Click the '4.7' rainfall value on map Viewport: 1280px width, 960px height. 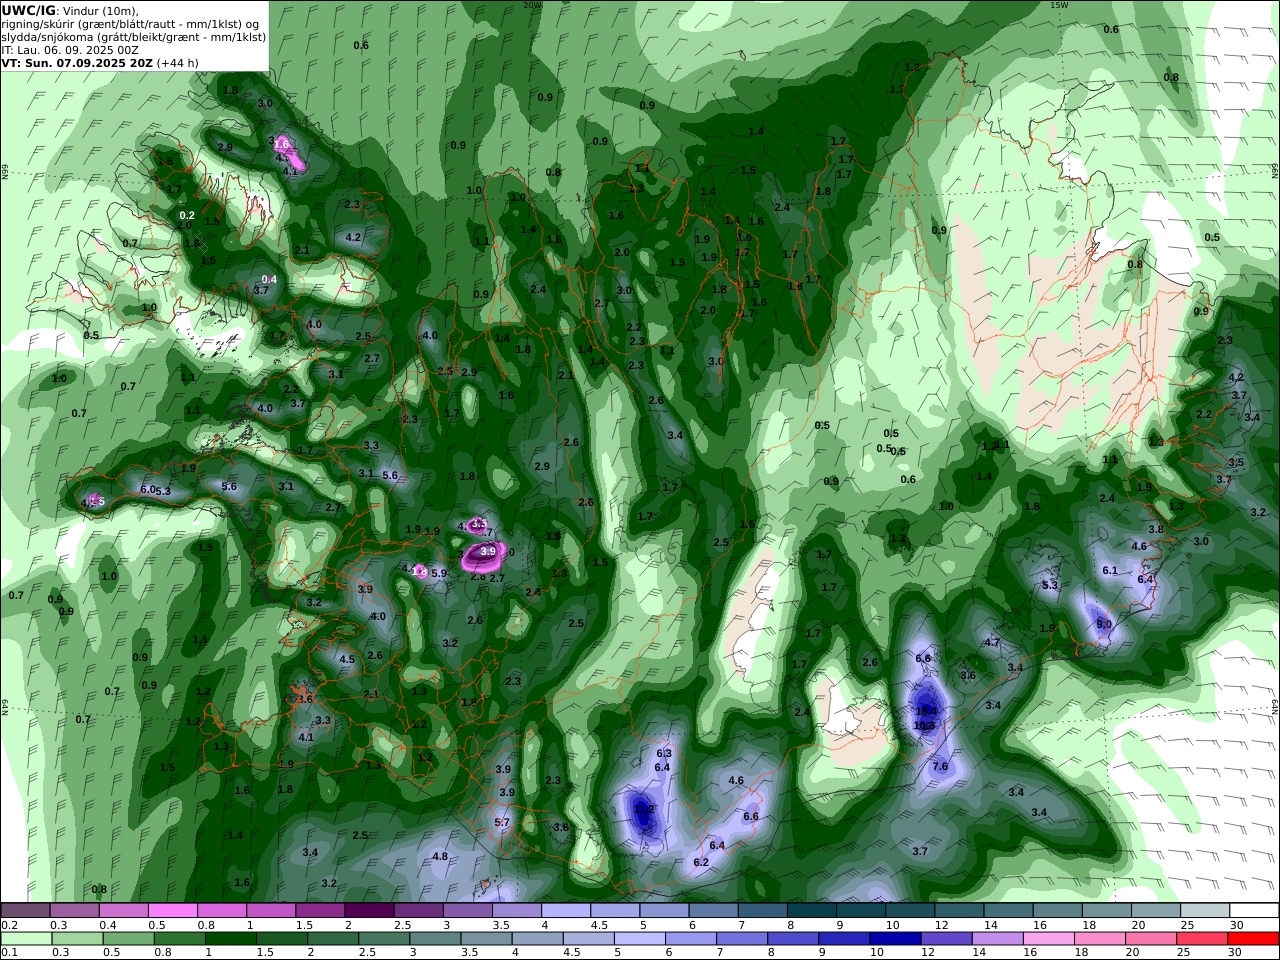click(992, 643)
